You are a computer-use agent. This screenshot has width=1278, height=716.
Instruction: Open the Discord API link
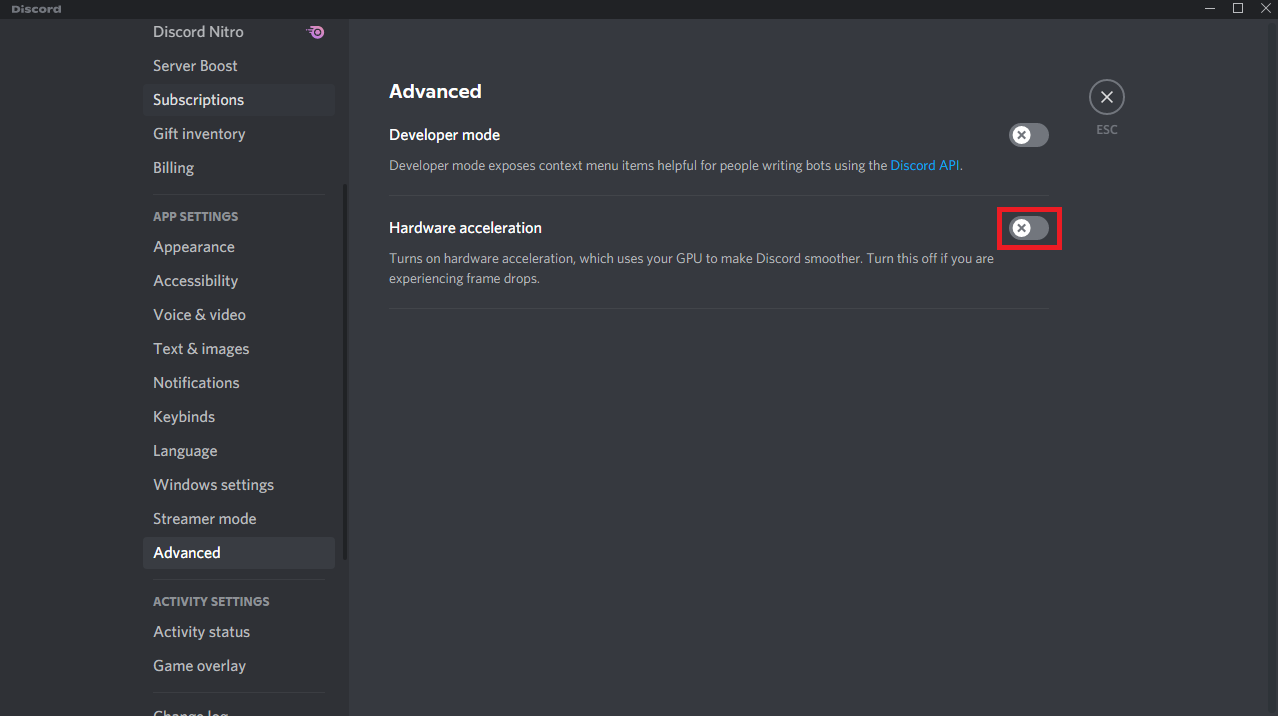(x=925, y=165)
